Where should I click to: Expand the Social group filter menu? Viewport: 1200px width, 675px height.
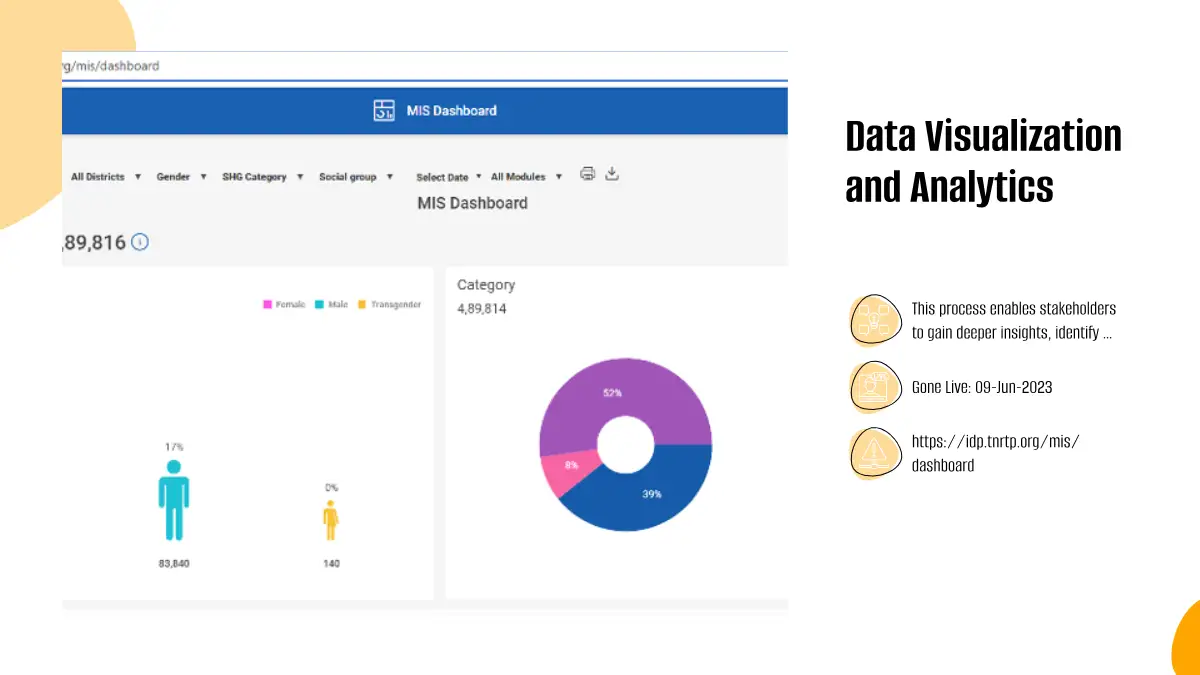pyautogui.click(x=355, y=177)
